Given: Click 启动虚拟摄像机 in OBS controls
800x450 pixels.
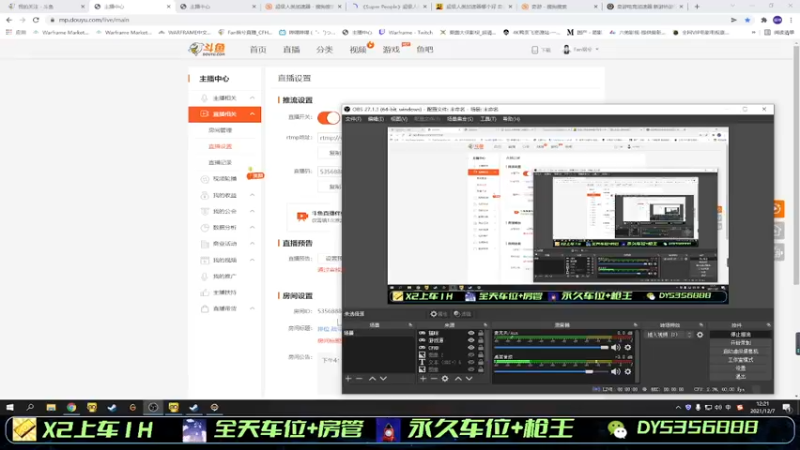Looking at the screenshot, I should (x=740, y=352).
